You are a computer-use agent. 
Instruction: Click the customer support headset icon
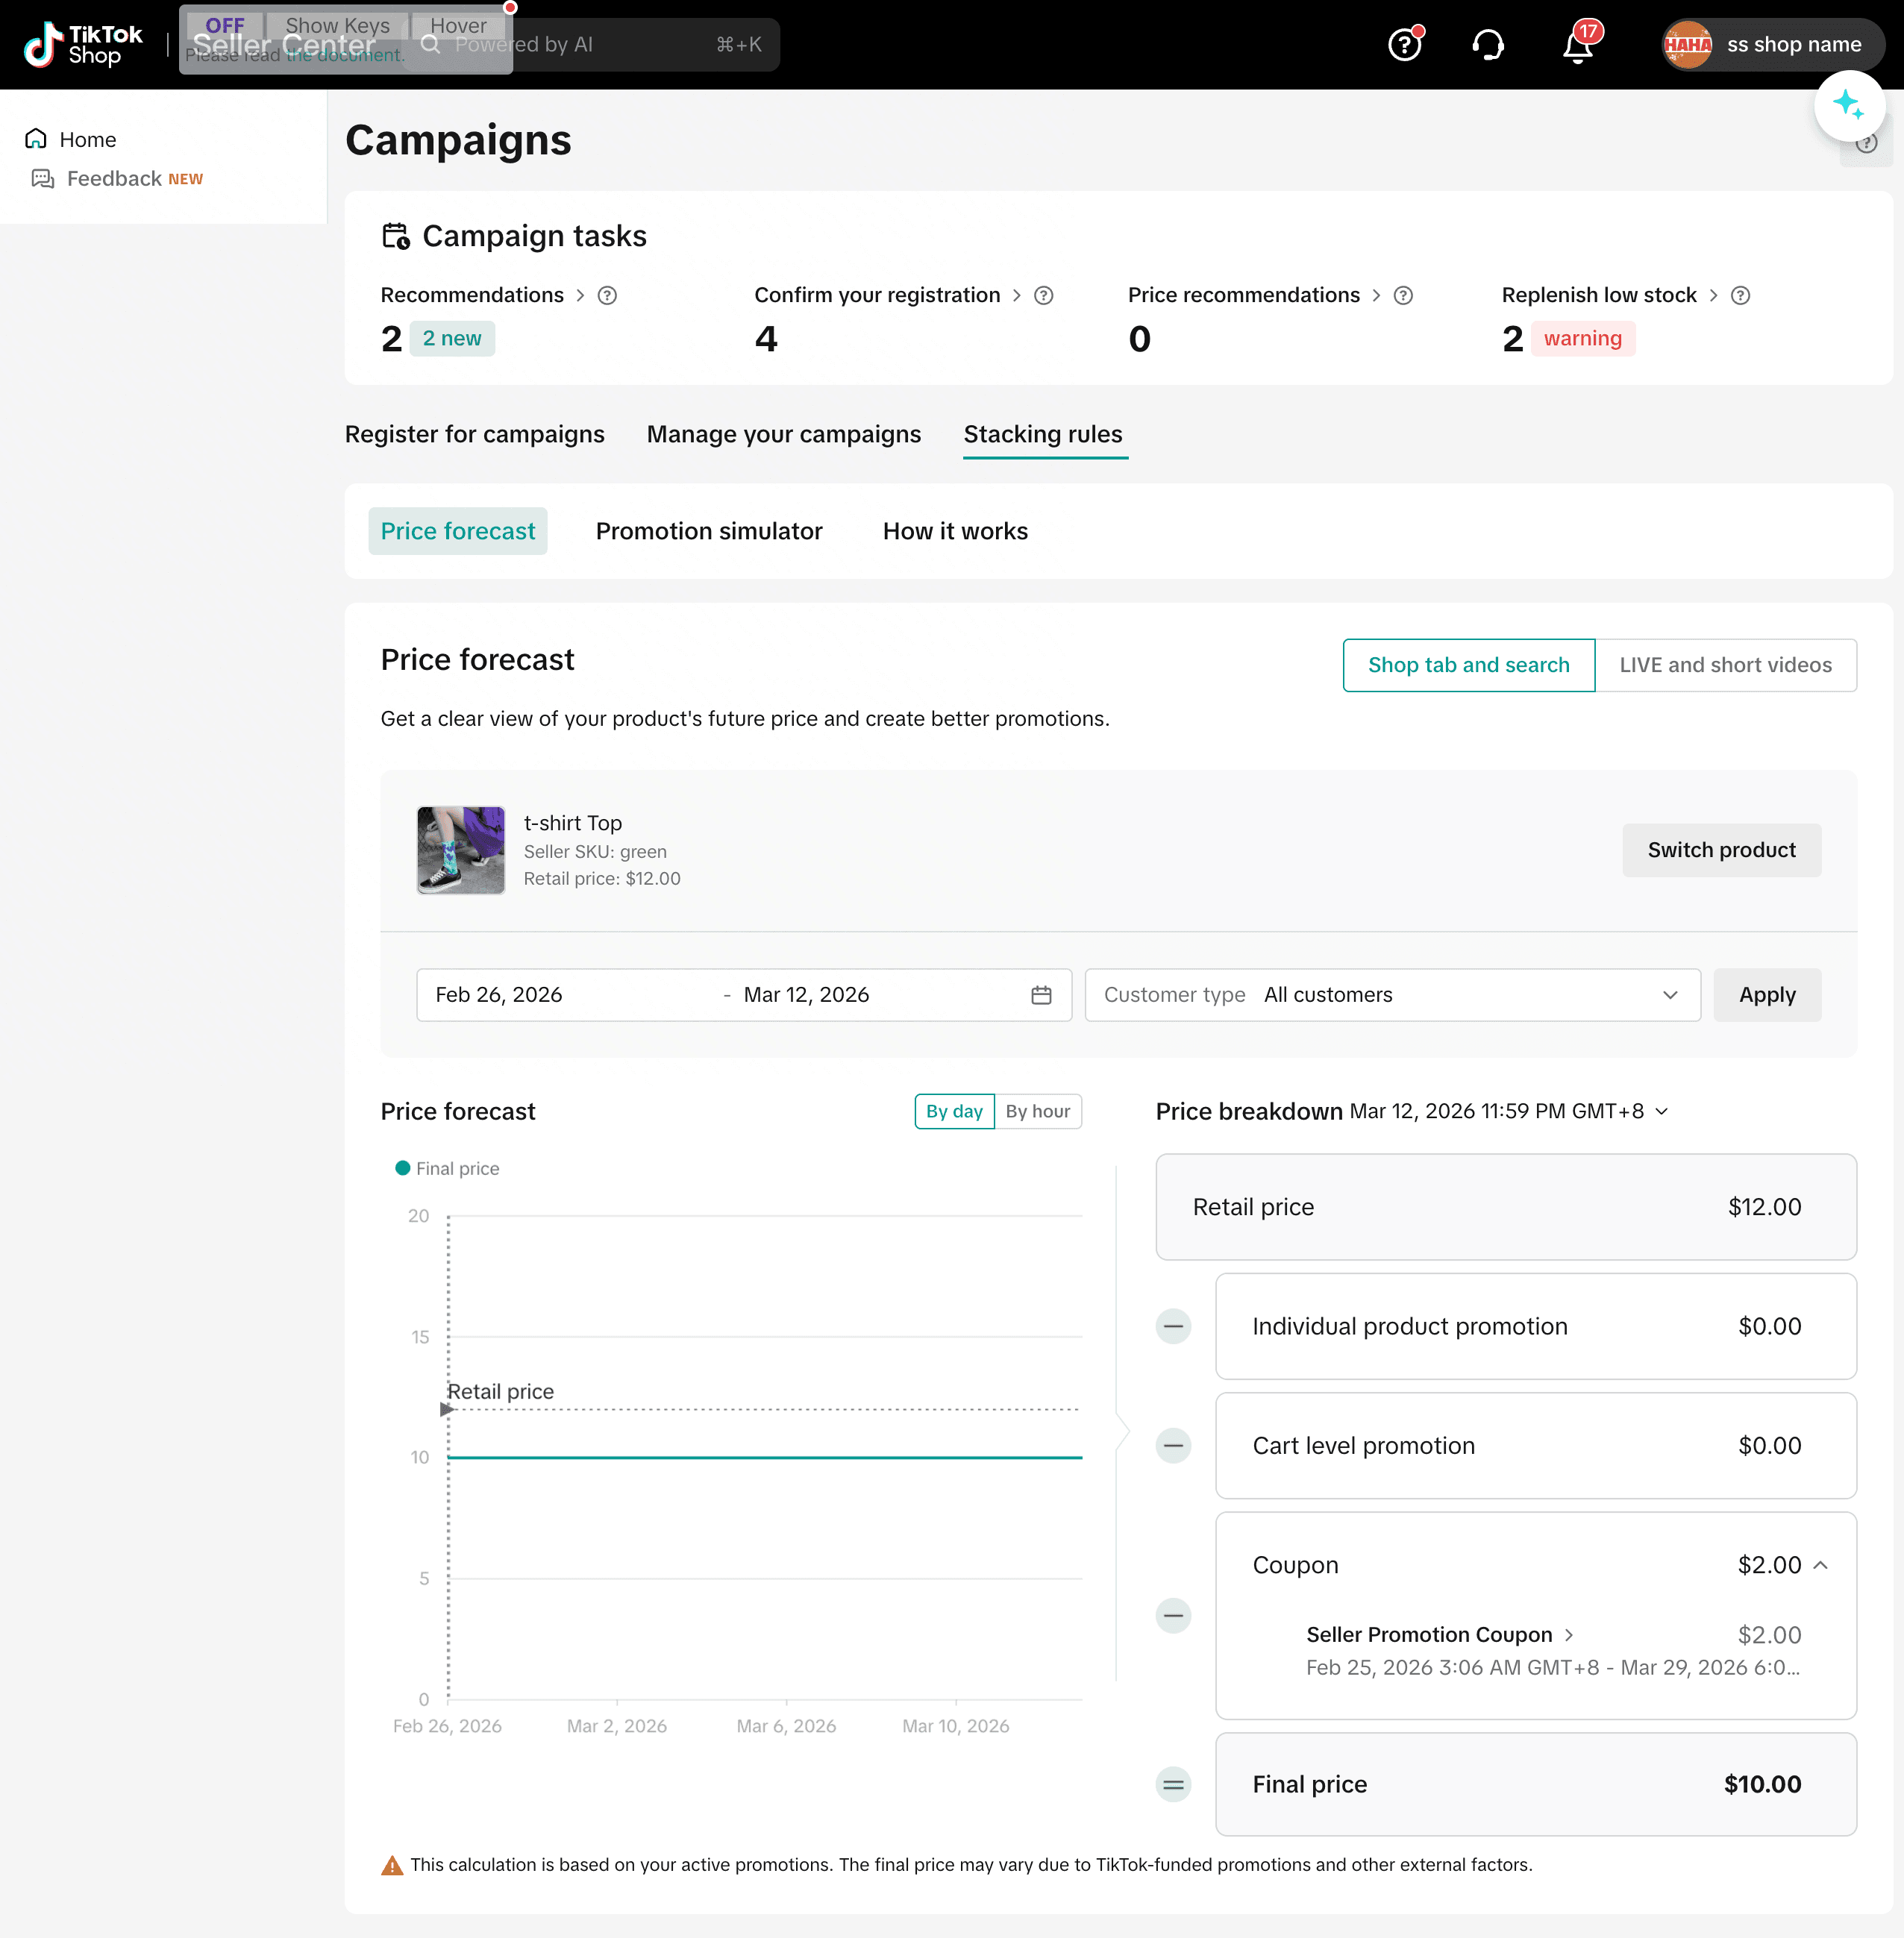(1488, 45)
